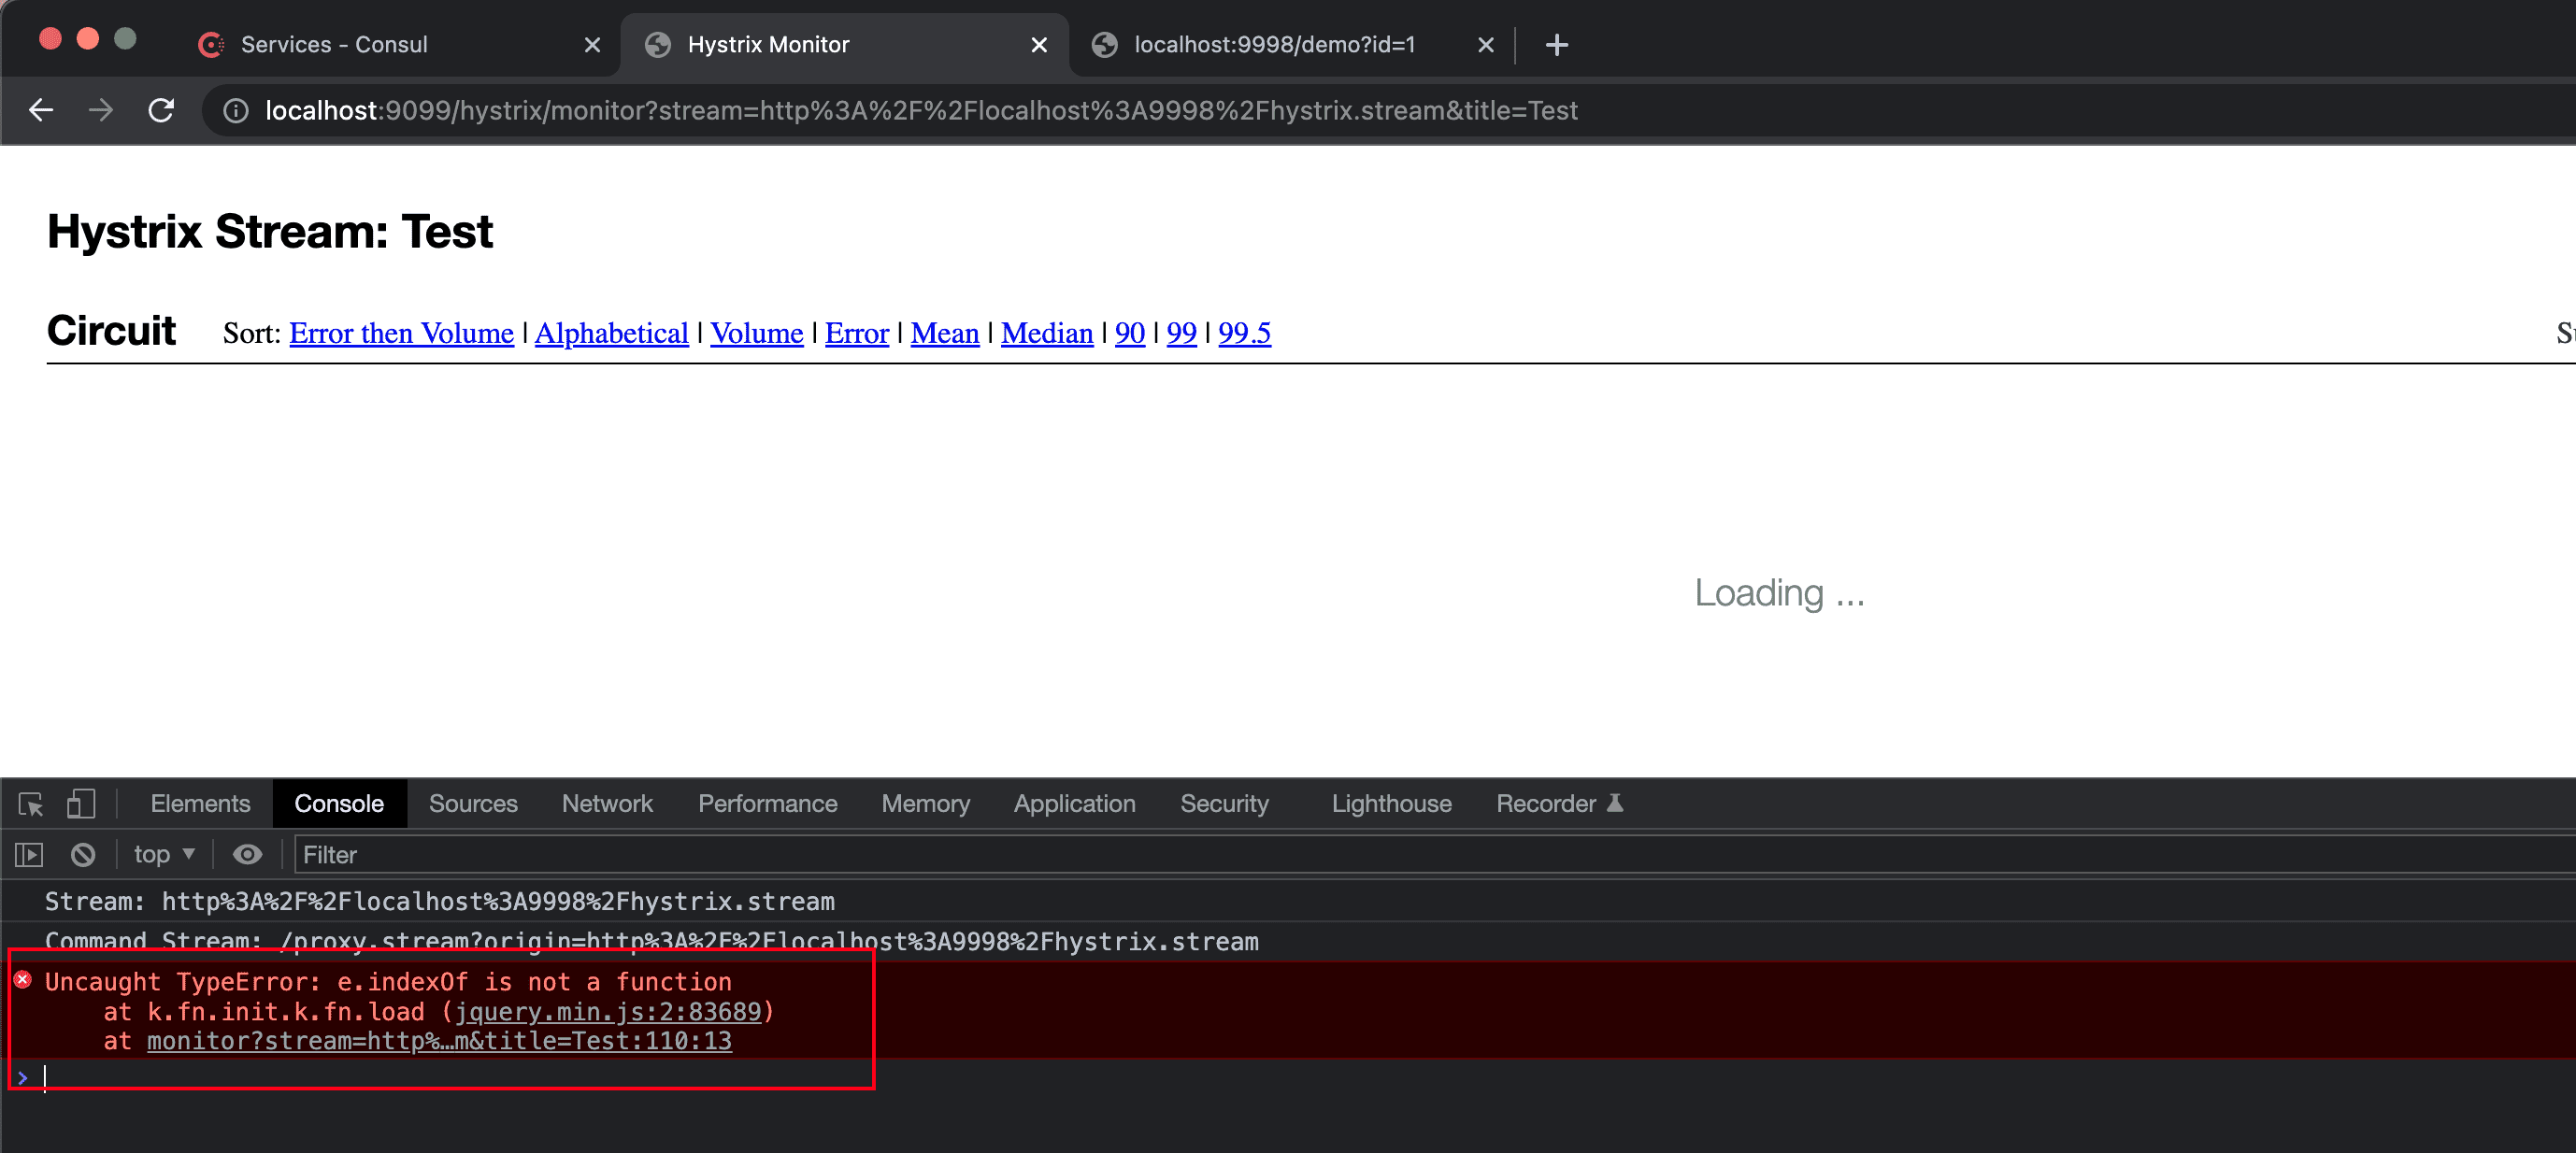Open the Recorder panel
This screenshot has height=1153, width=2576.
1559,804
